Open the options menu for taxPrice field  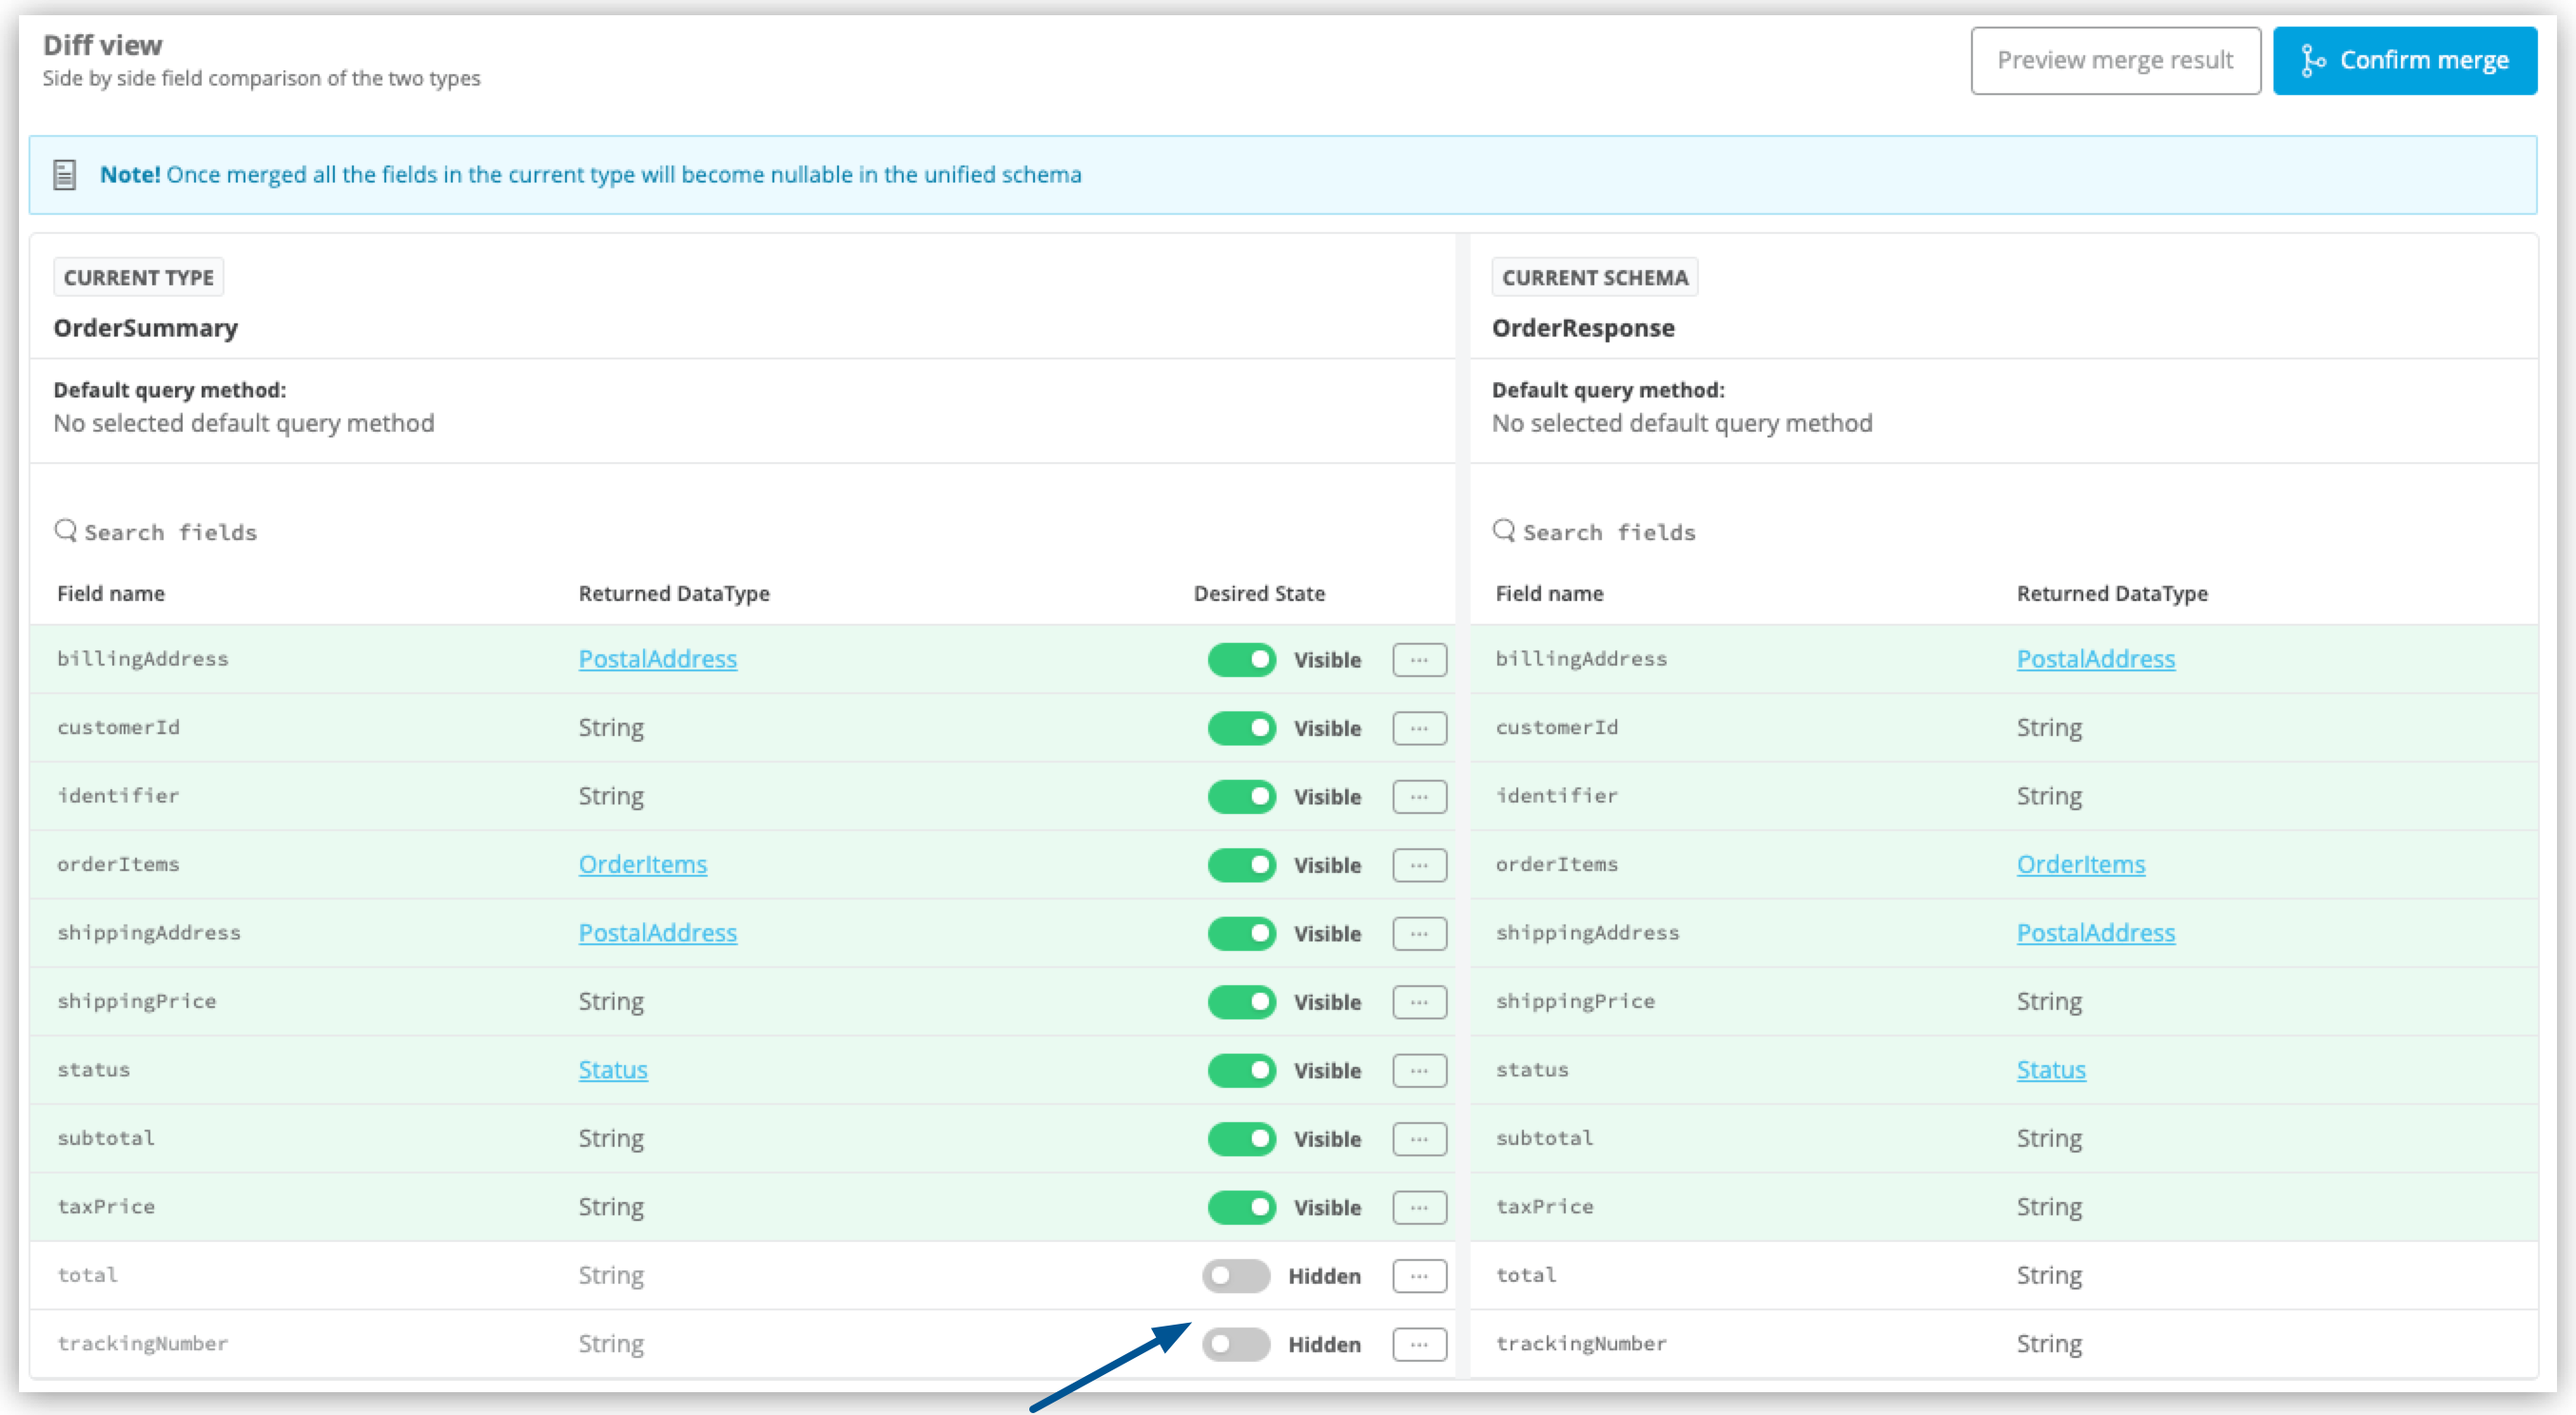pos(1419,1207)
